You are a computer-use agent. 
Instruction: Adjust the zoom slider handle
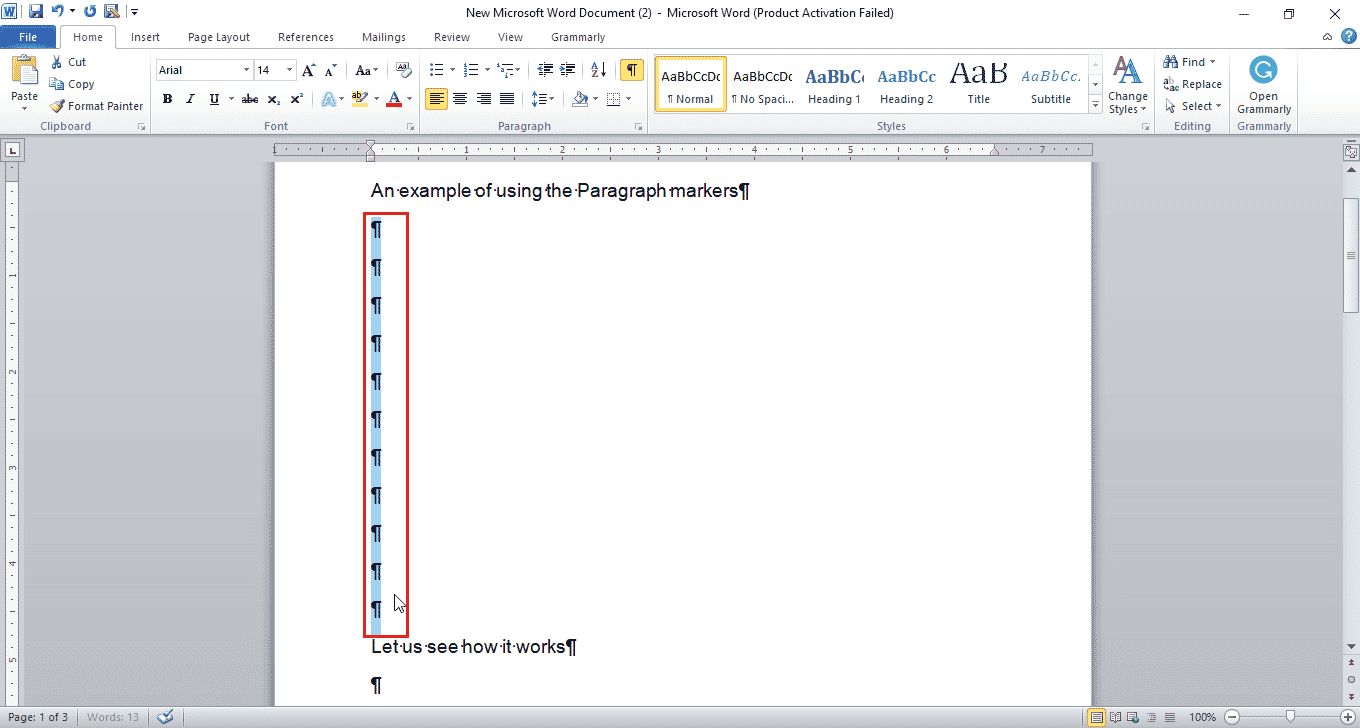click(x=1290, y=717)
